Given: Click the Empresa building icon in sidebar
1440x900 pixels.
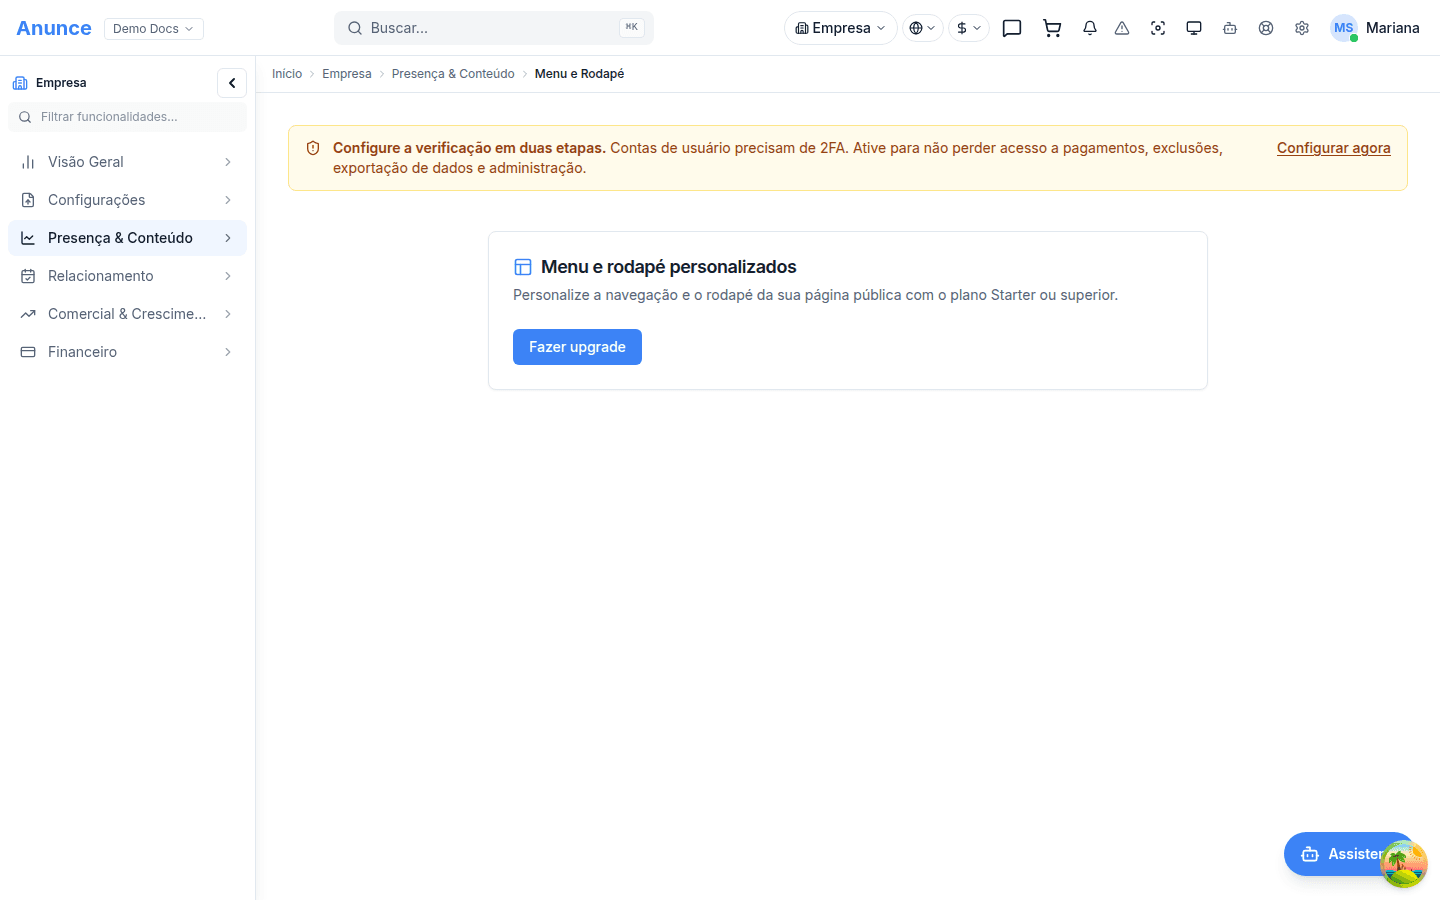Looking at the screenshot, I should (20, 83).
